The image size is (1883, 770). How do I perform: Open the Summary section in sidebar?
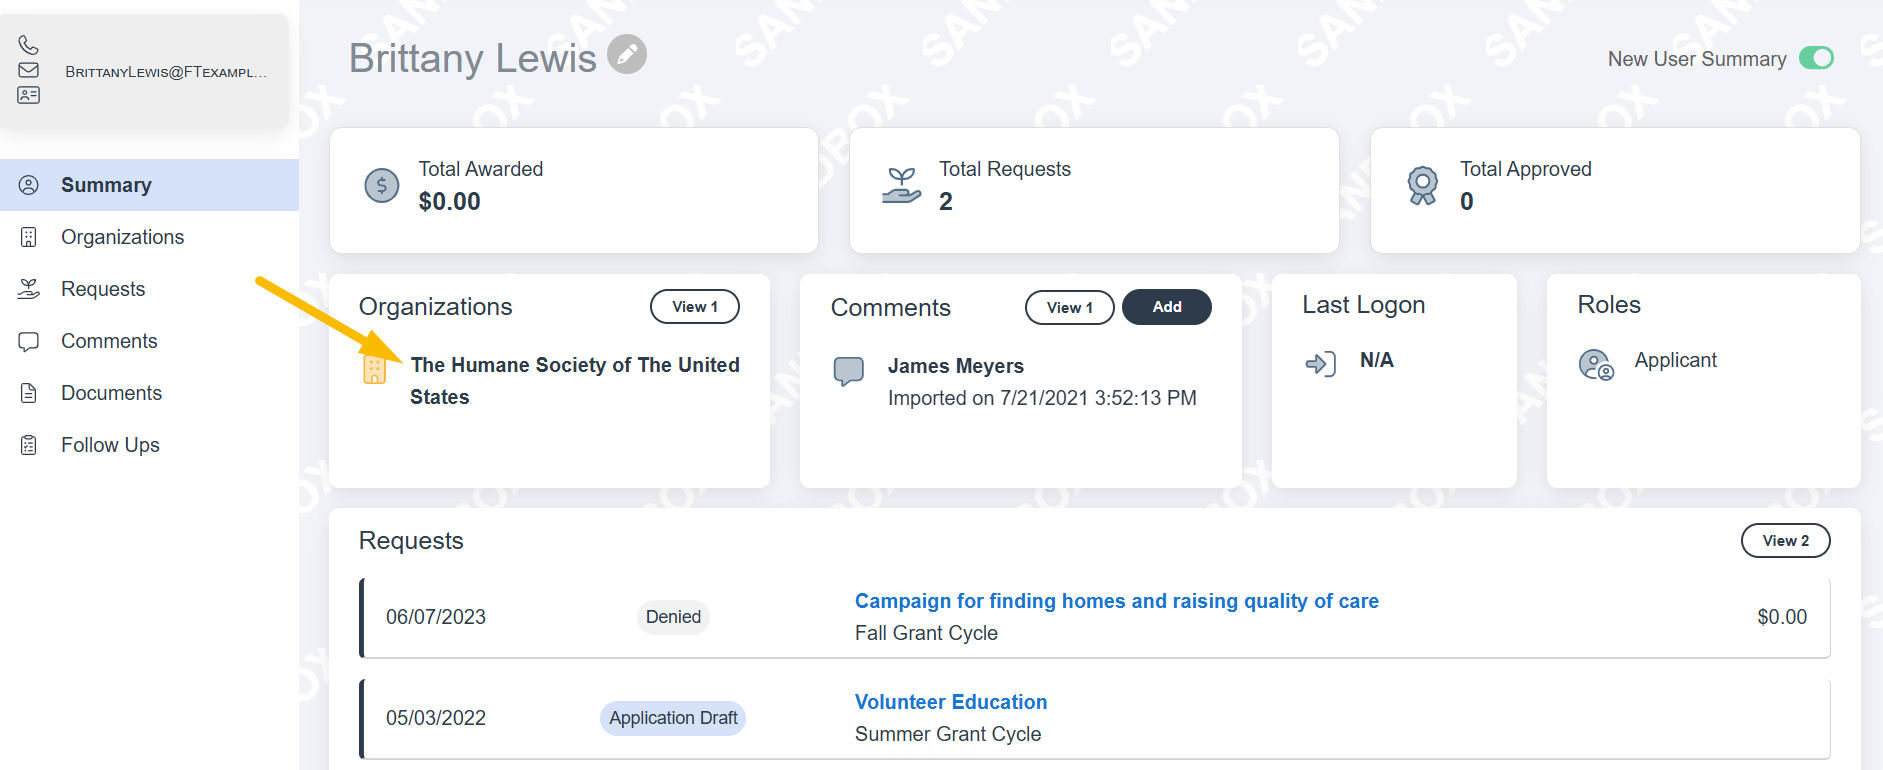pyautogui.click(x=149, y=185)
